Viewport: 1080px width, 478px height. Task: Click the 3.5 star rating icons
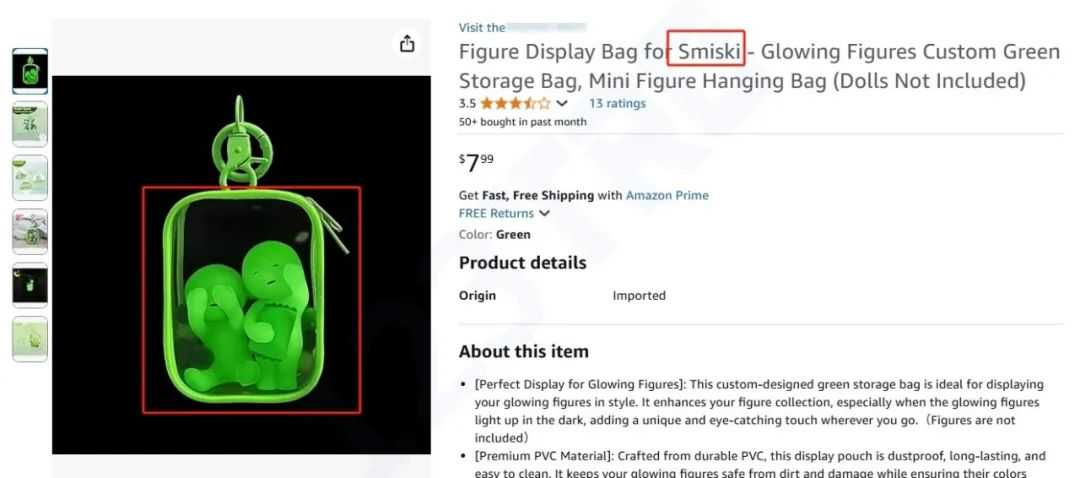(515, 104)
